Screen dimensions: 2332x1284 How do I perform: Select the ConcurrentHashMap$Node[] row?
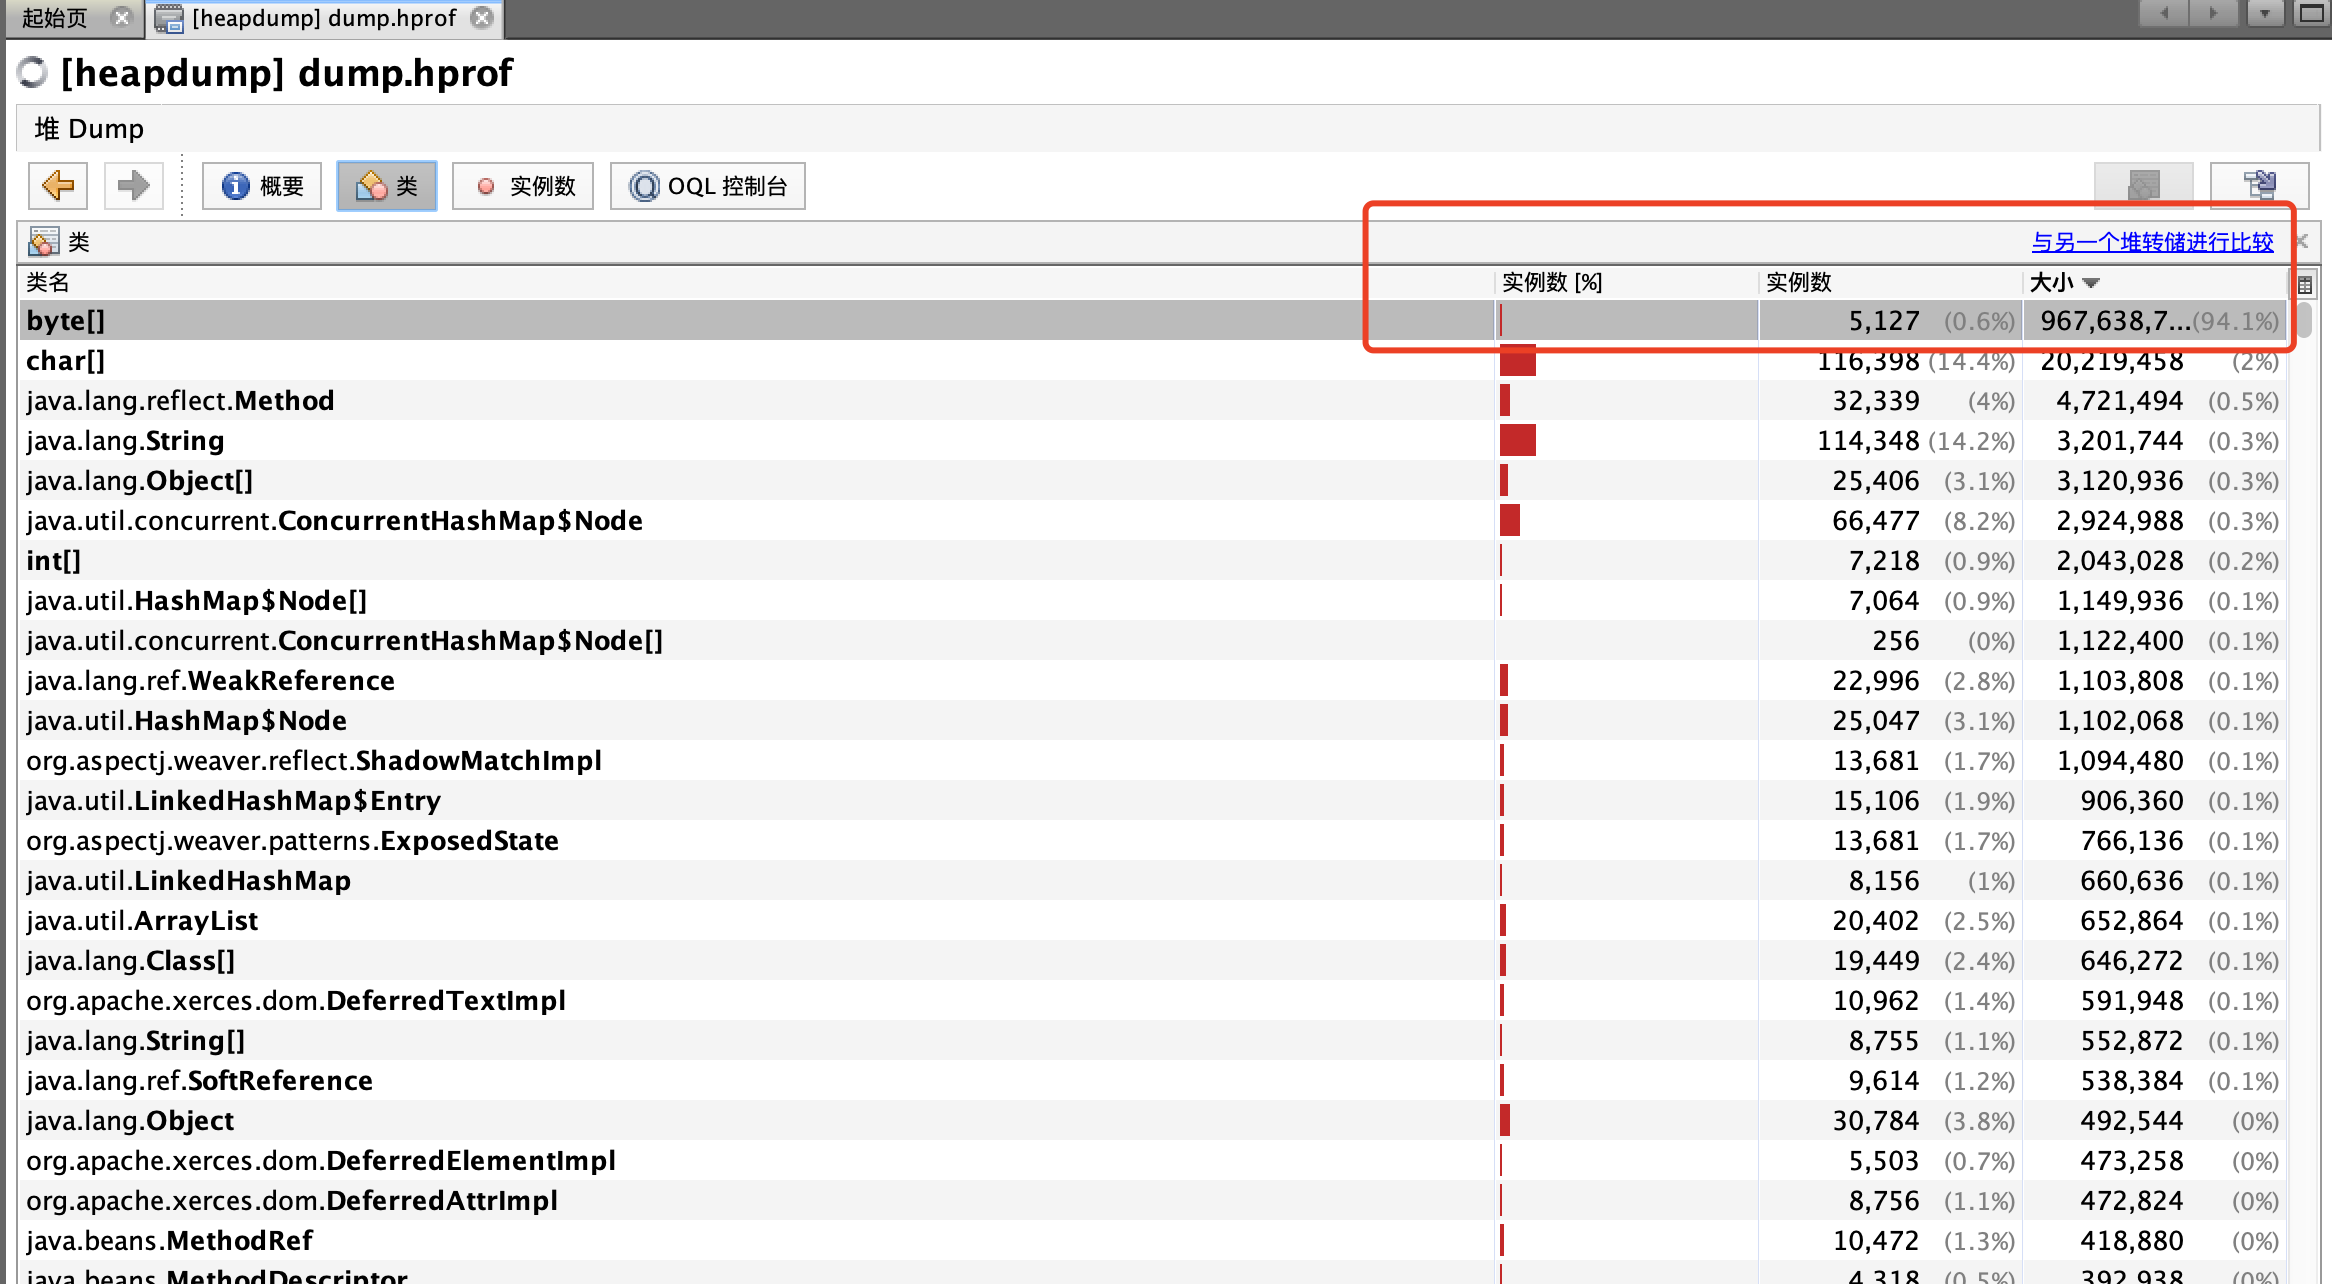point(1152,640)
